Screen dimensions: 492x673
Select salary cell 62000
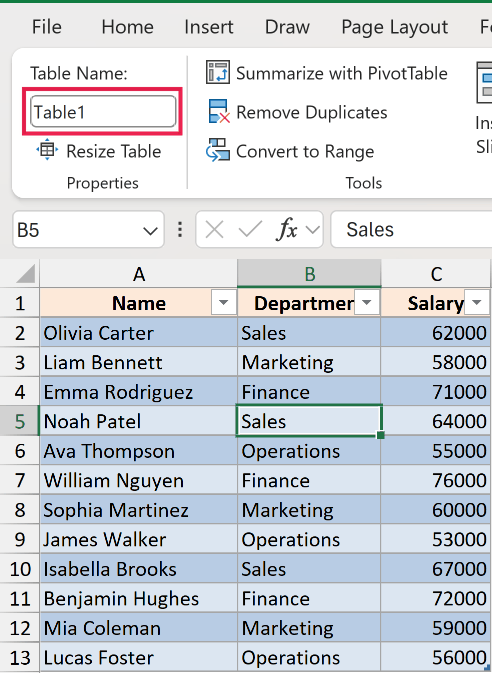click(435, 333)
